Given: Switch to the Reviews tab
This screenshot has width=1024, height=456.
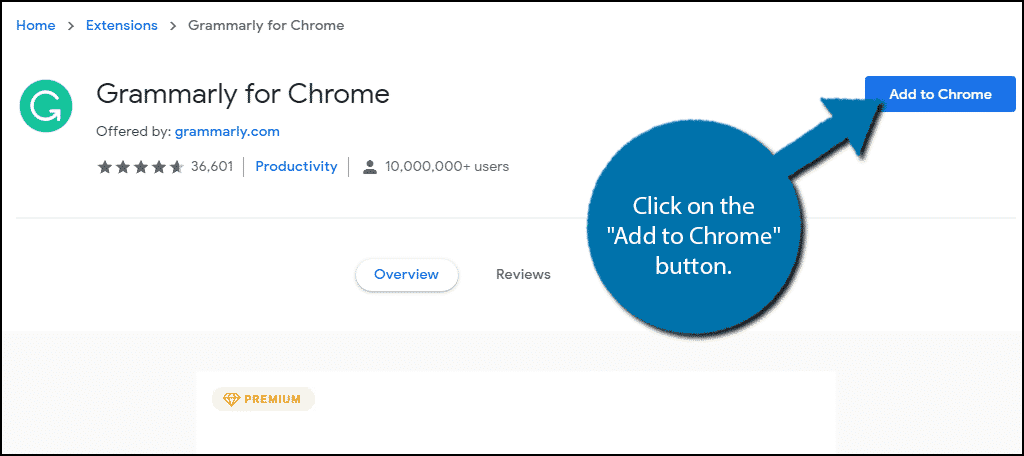Looking at the screenshot, I should [523, 274].
